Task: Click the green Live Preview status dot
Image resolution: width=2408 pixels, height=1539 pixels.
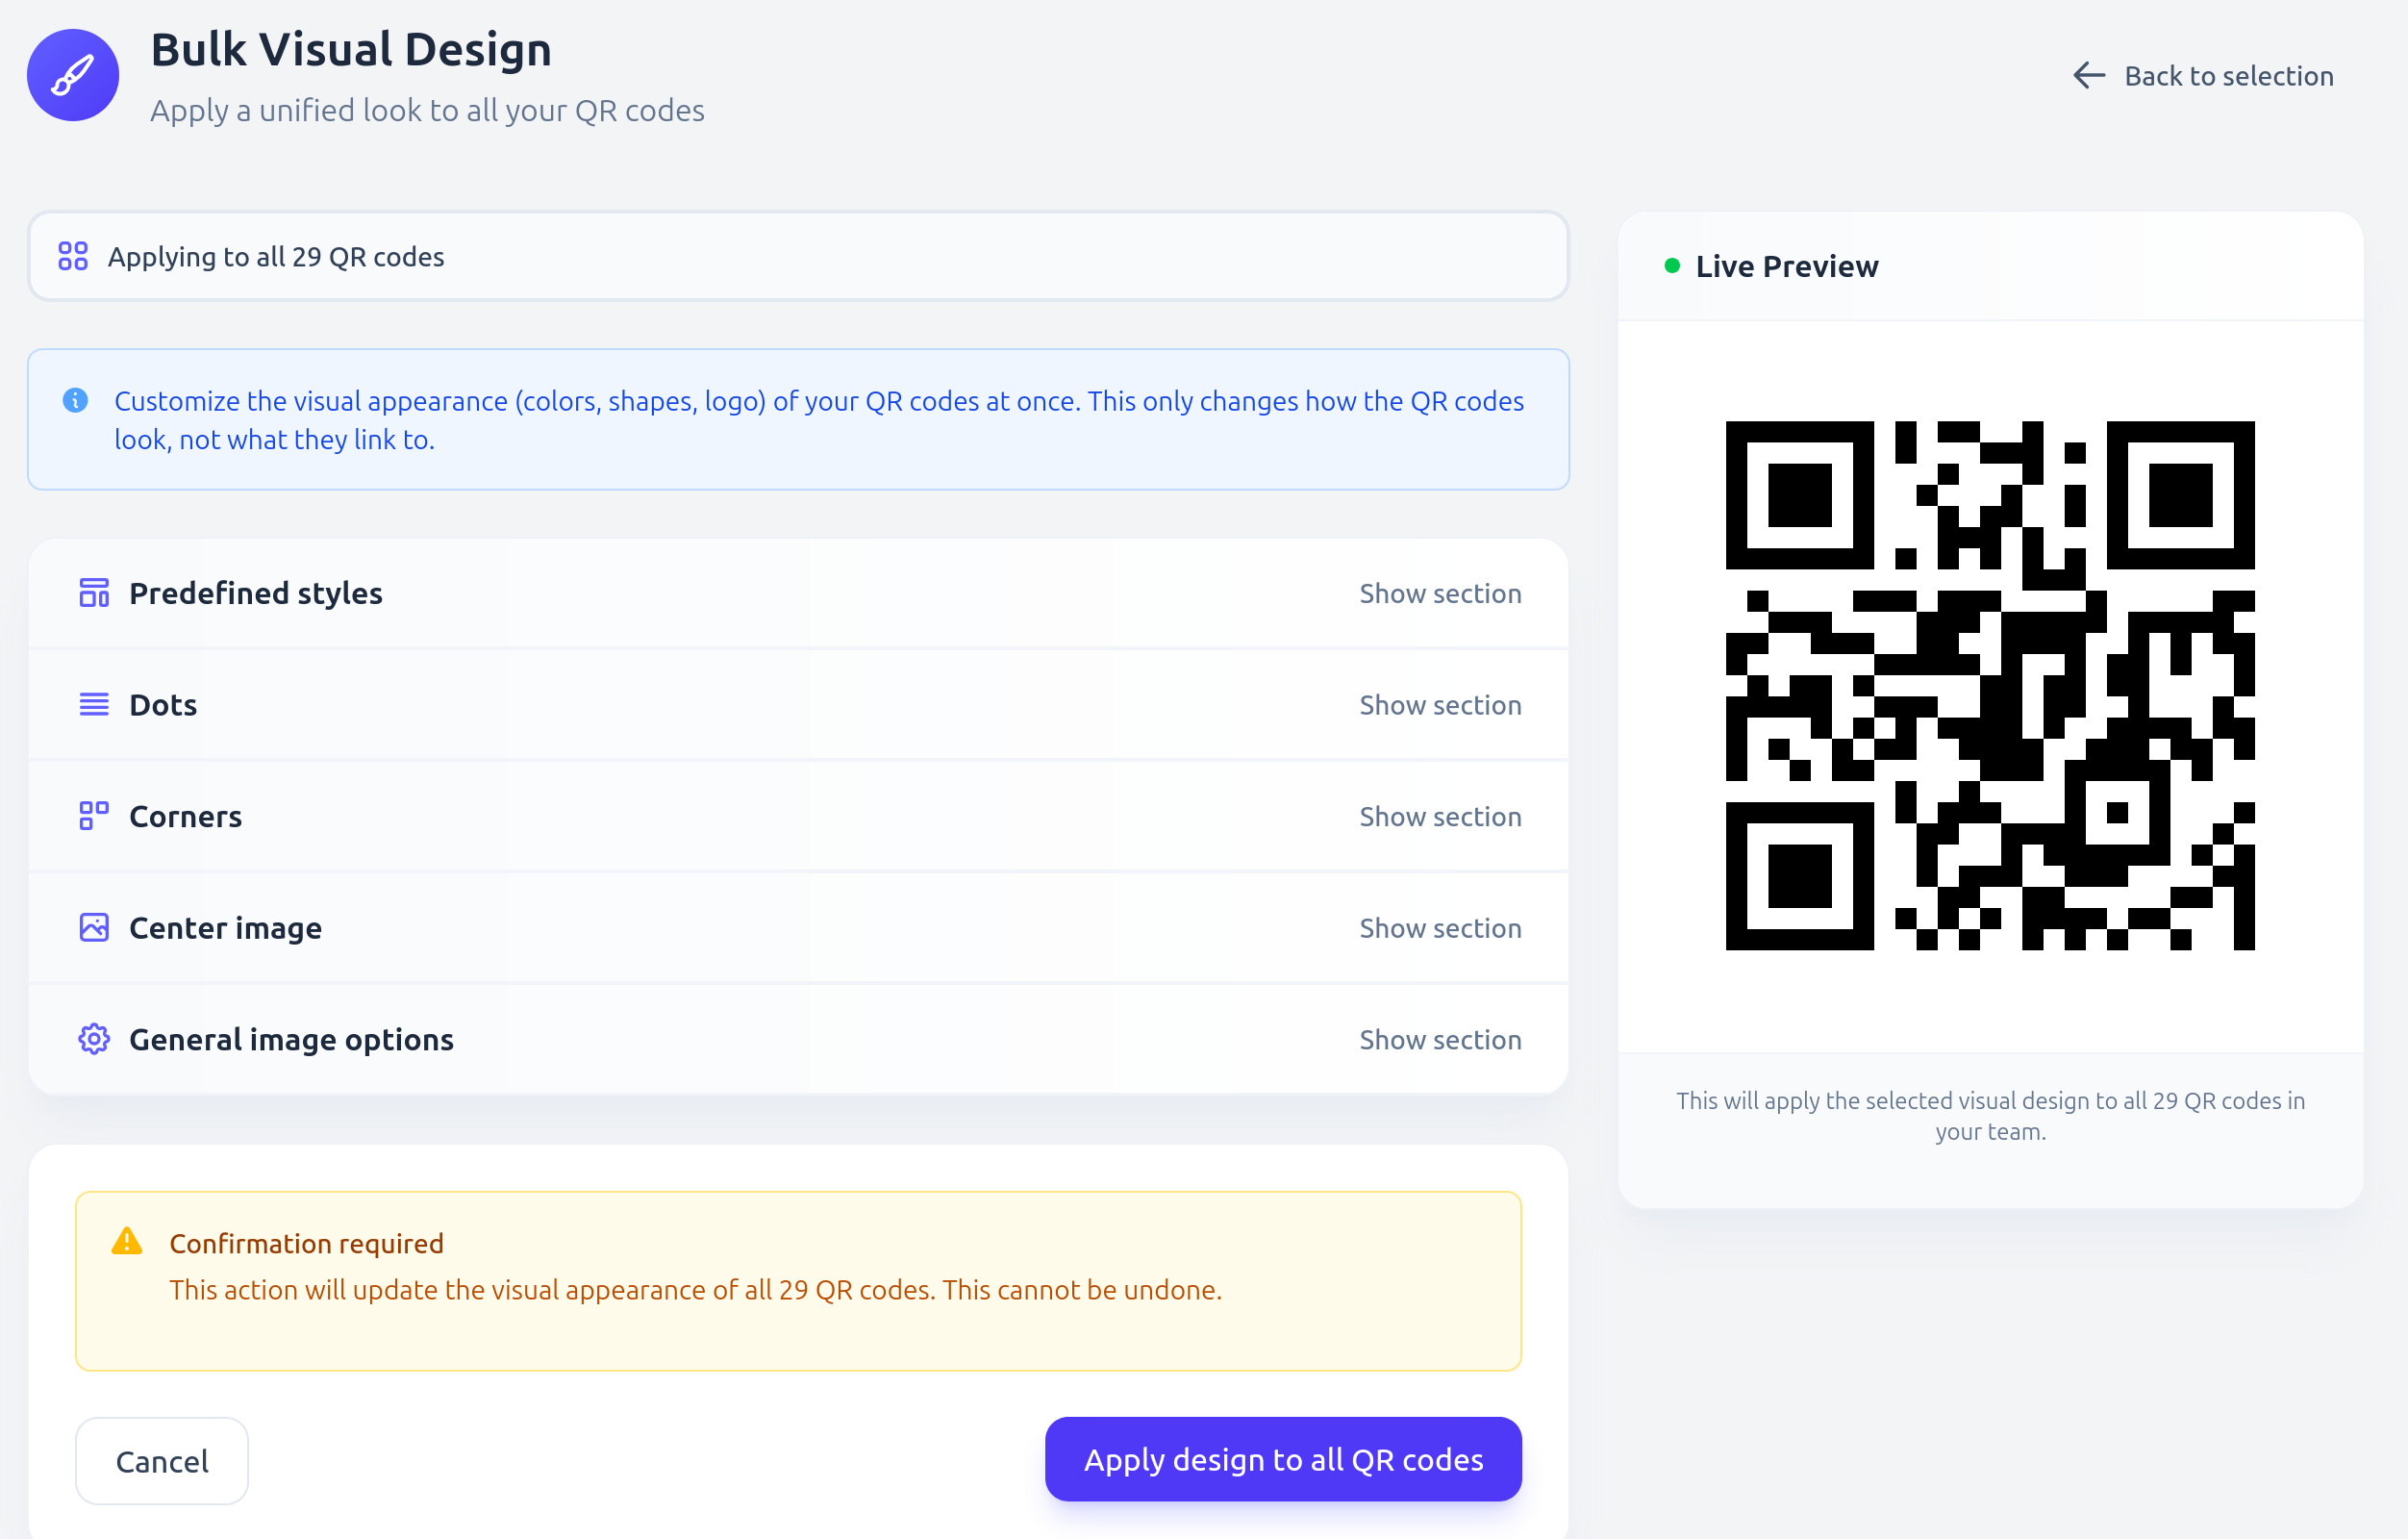Action: click(1672, 265)
